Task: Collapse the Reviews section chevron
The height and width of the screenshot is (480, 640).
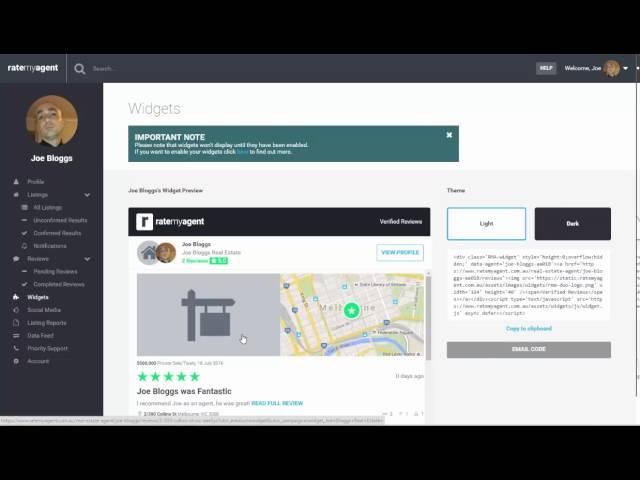Action: coord(87,259)
